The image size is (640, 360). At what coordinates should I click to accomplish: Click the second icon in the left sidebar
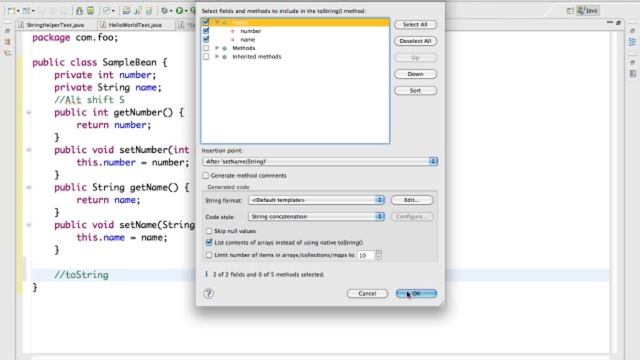7,42
